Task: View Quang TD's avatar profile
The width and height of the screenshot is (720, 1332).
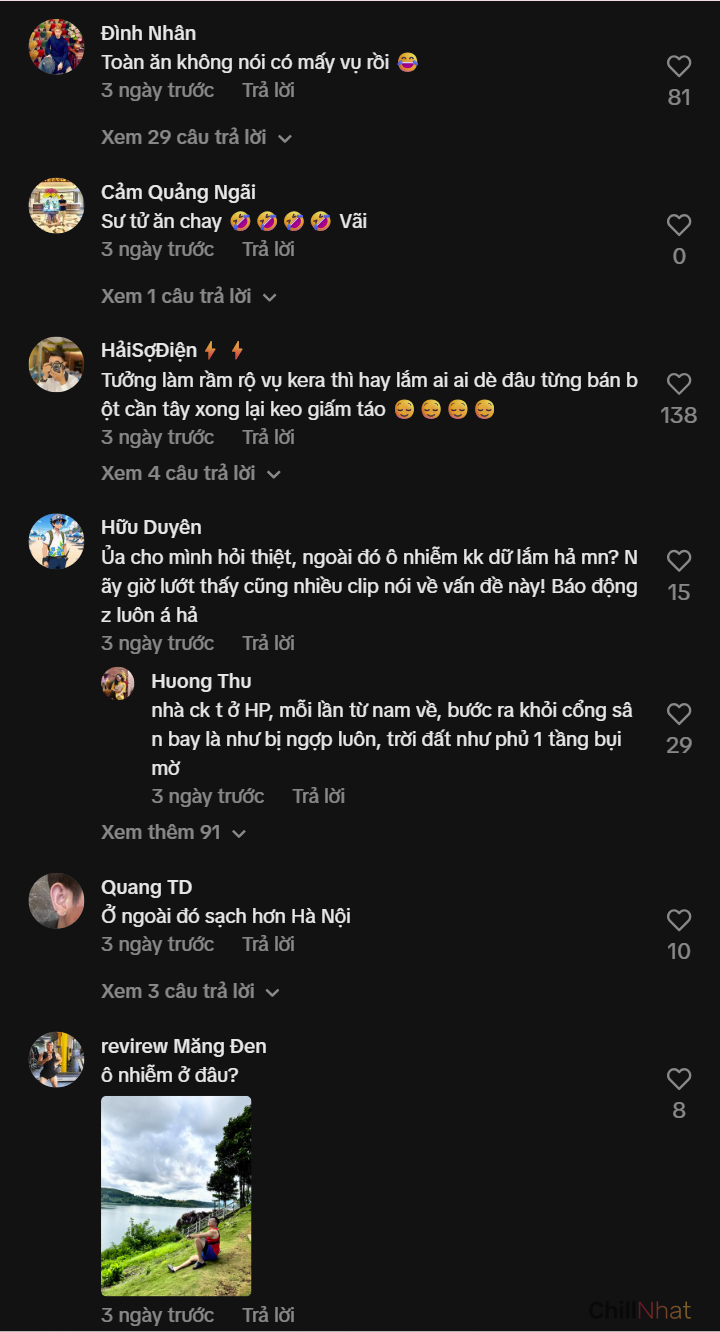Action: 56,900
